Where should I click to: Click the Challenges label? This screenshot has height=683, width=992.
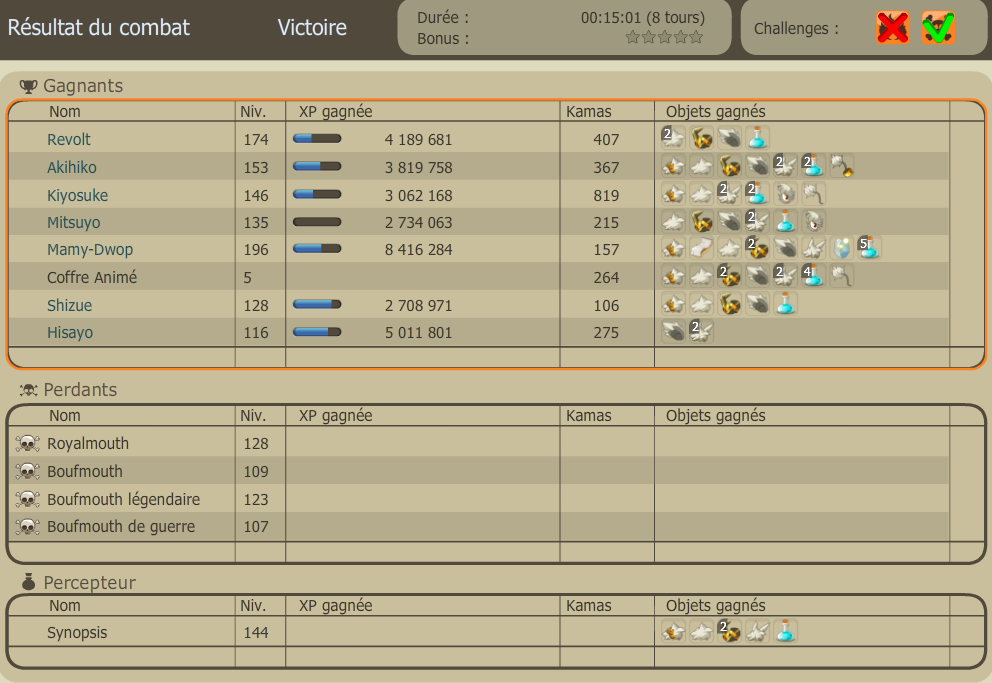pos(796,28)
